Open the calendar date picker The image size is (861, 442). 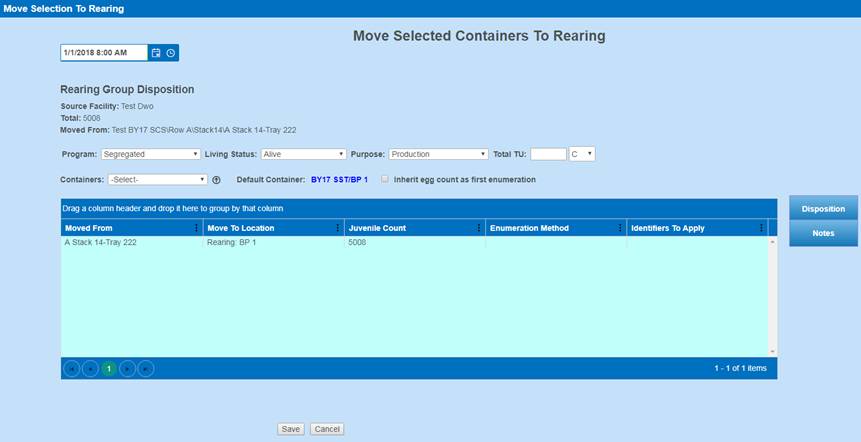click(x=156, y=53)
